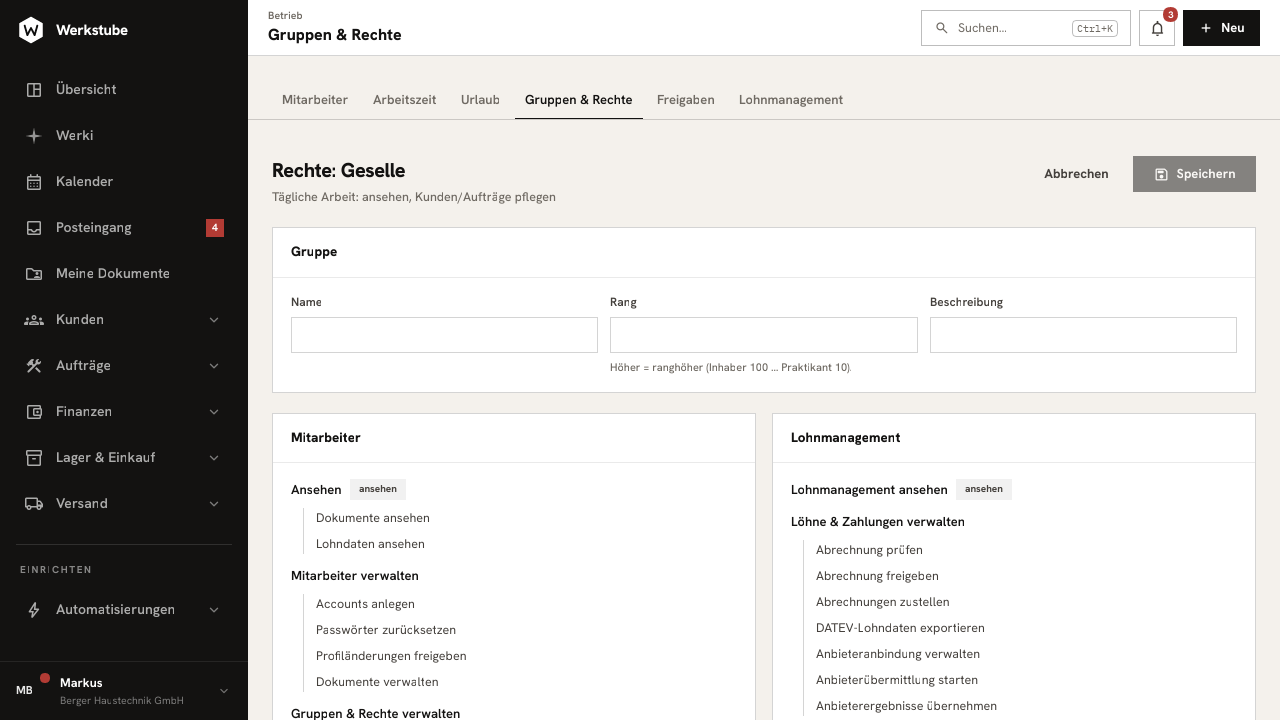Open the Markus account menu chevron
This screenshot has width=1280, height=720.
pyautogui.click(x=224, y=691)
